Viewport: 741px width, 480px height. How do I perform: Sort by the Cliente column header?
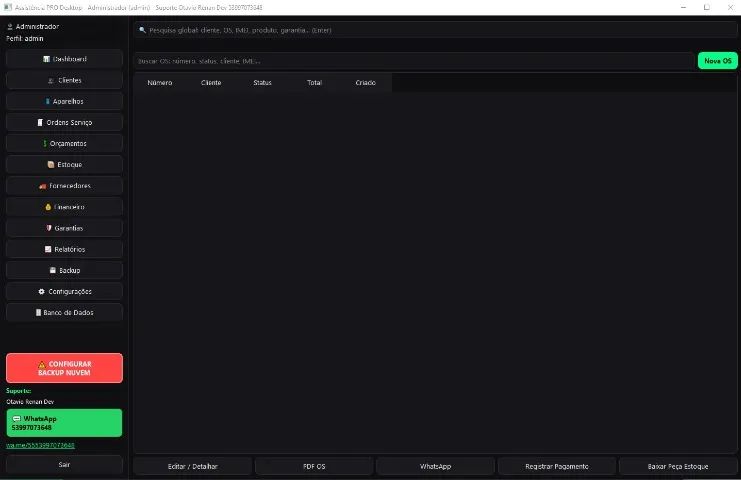coord(211,83)
